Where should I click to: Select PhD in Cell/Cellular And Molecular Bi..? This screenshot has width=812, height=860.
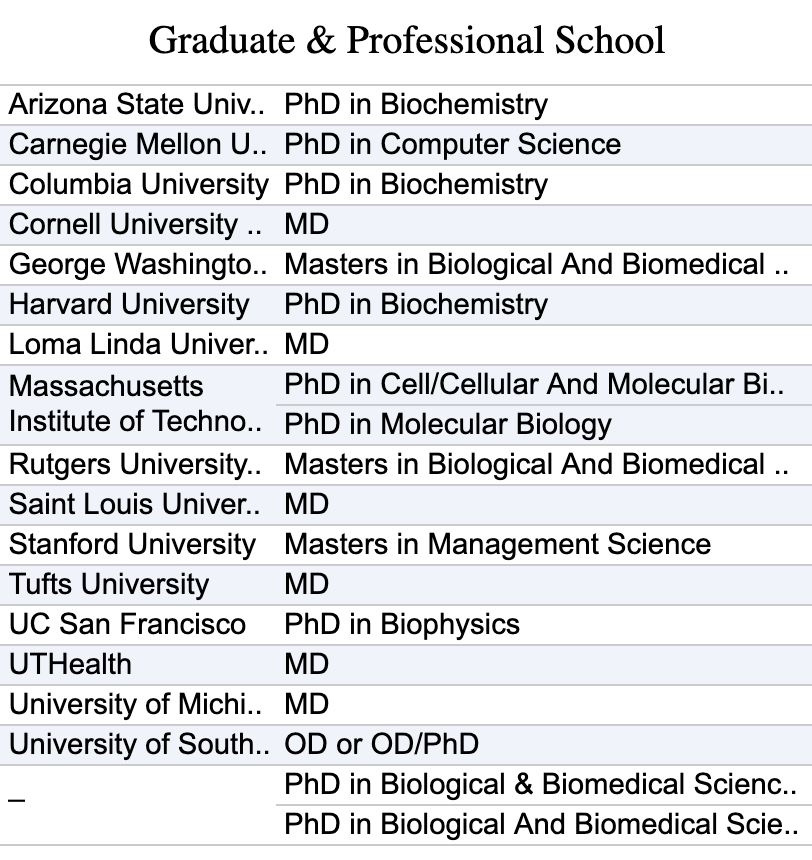534,384
